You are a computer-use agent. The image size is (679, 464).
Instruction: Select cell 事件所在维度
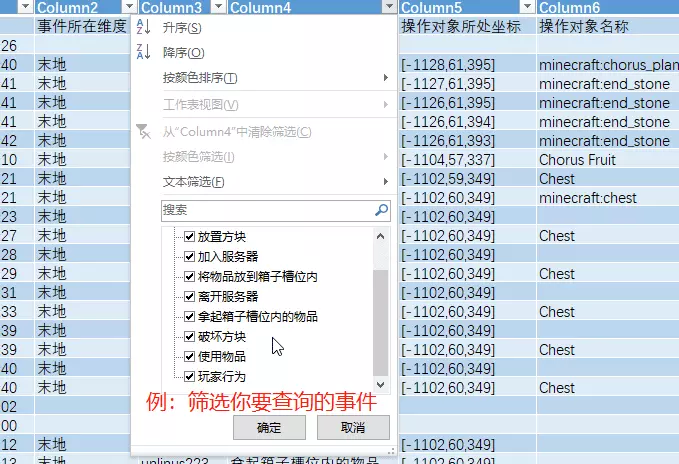tap(82, 26)
